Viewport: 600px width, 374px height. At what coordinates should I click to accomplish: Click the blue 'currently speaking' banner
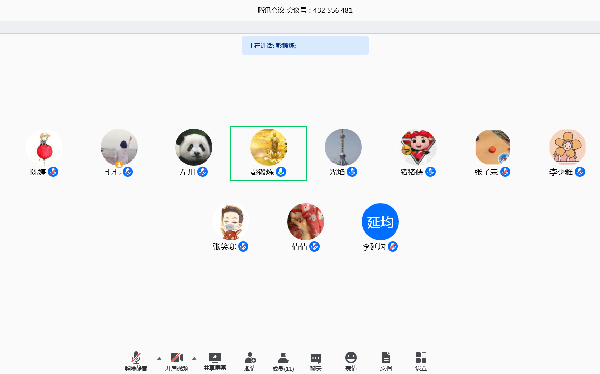(305, 46)
